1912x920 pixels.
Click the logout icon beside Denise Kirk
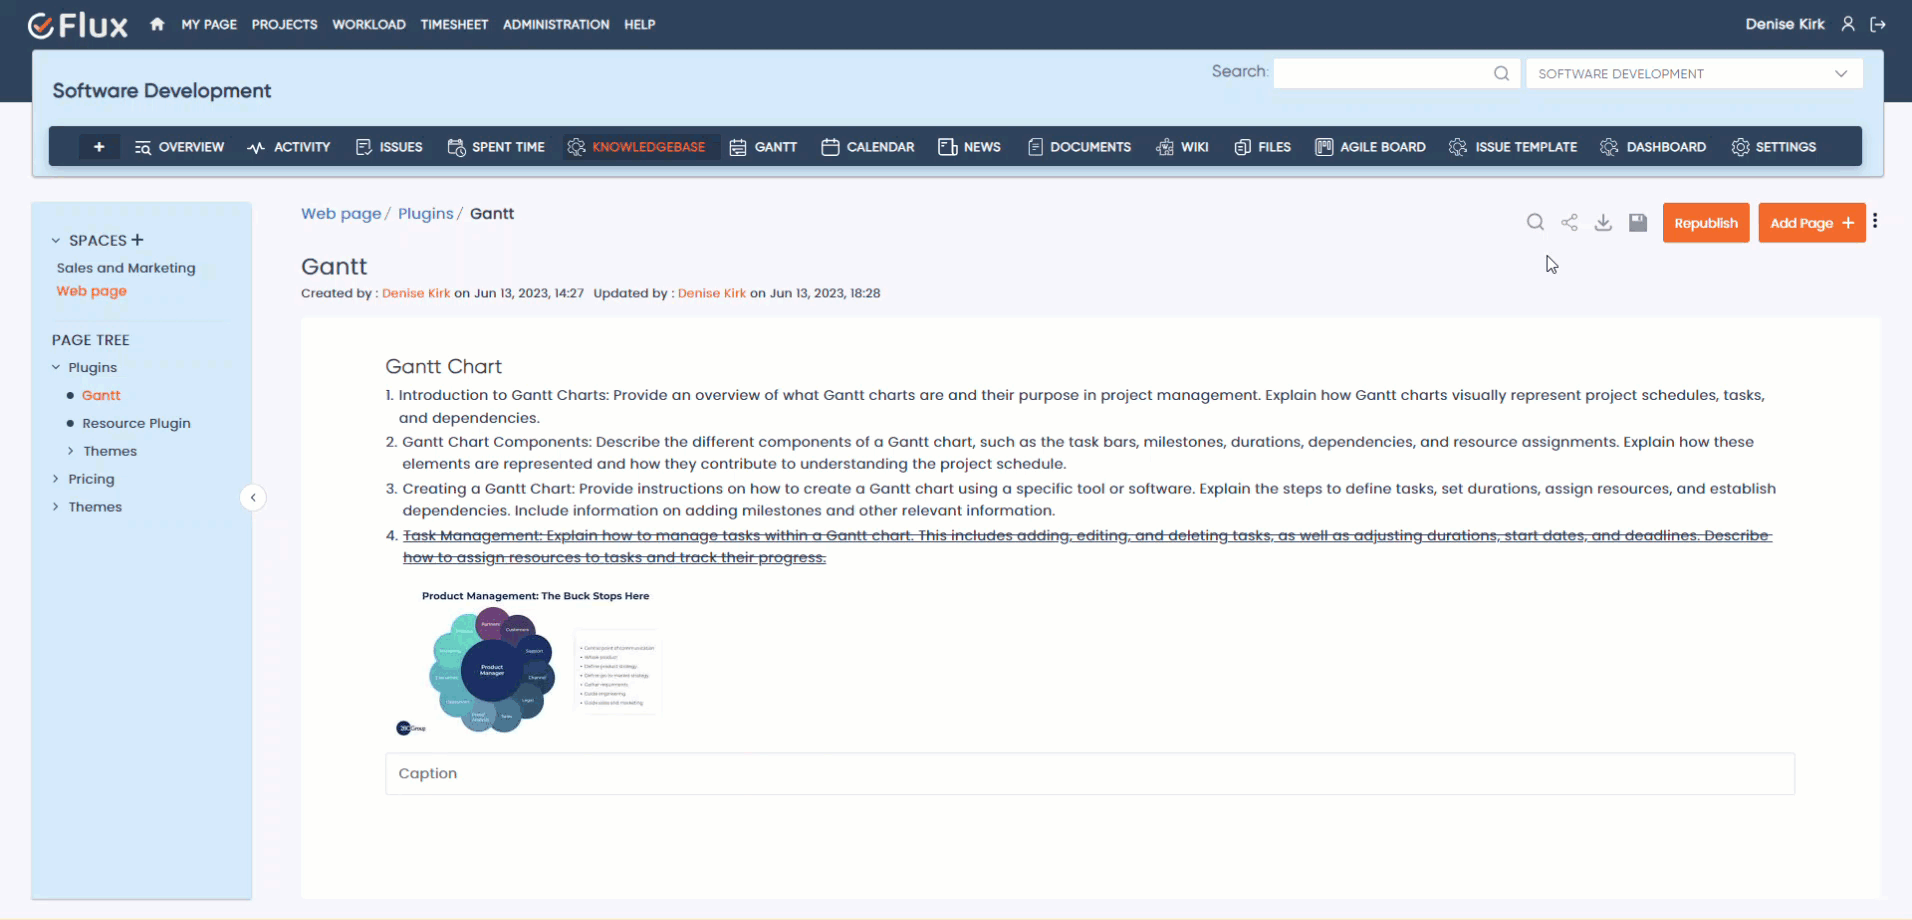pos(1878,24)
